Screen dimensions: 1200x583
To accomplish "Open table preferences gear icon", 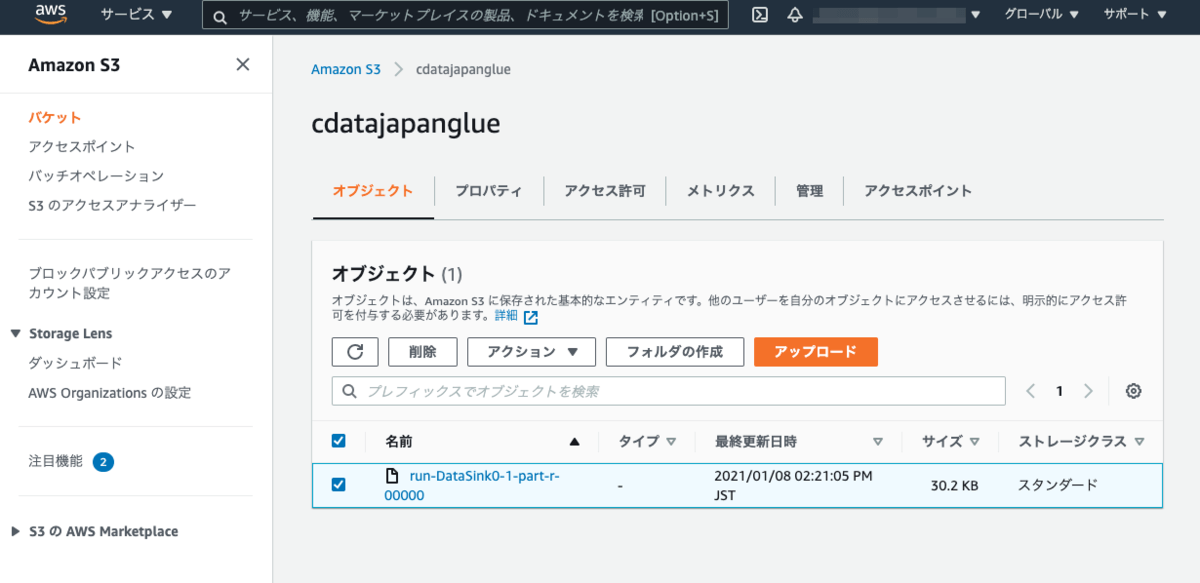I will click(x=1133, y=391).
